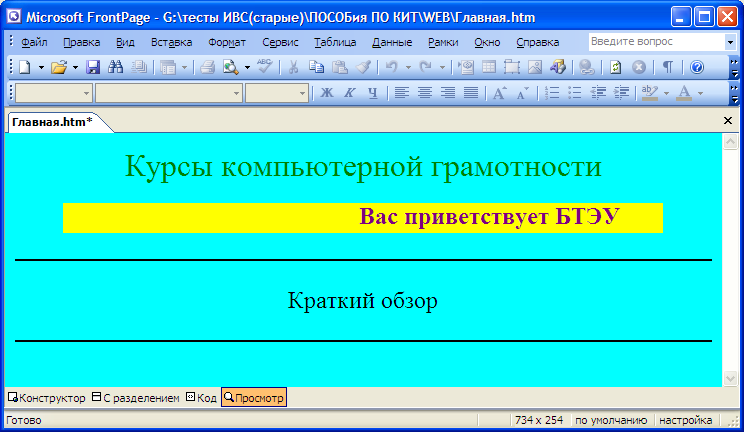Toggle italic (К) formatting

[350, 93]
